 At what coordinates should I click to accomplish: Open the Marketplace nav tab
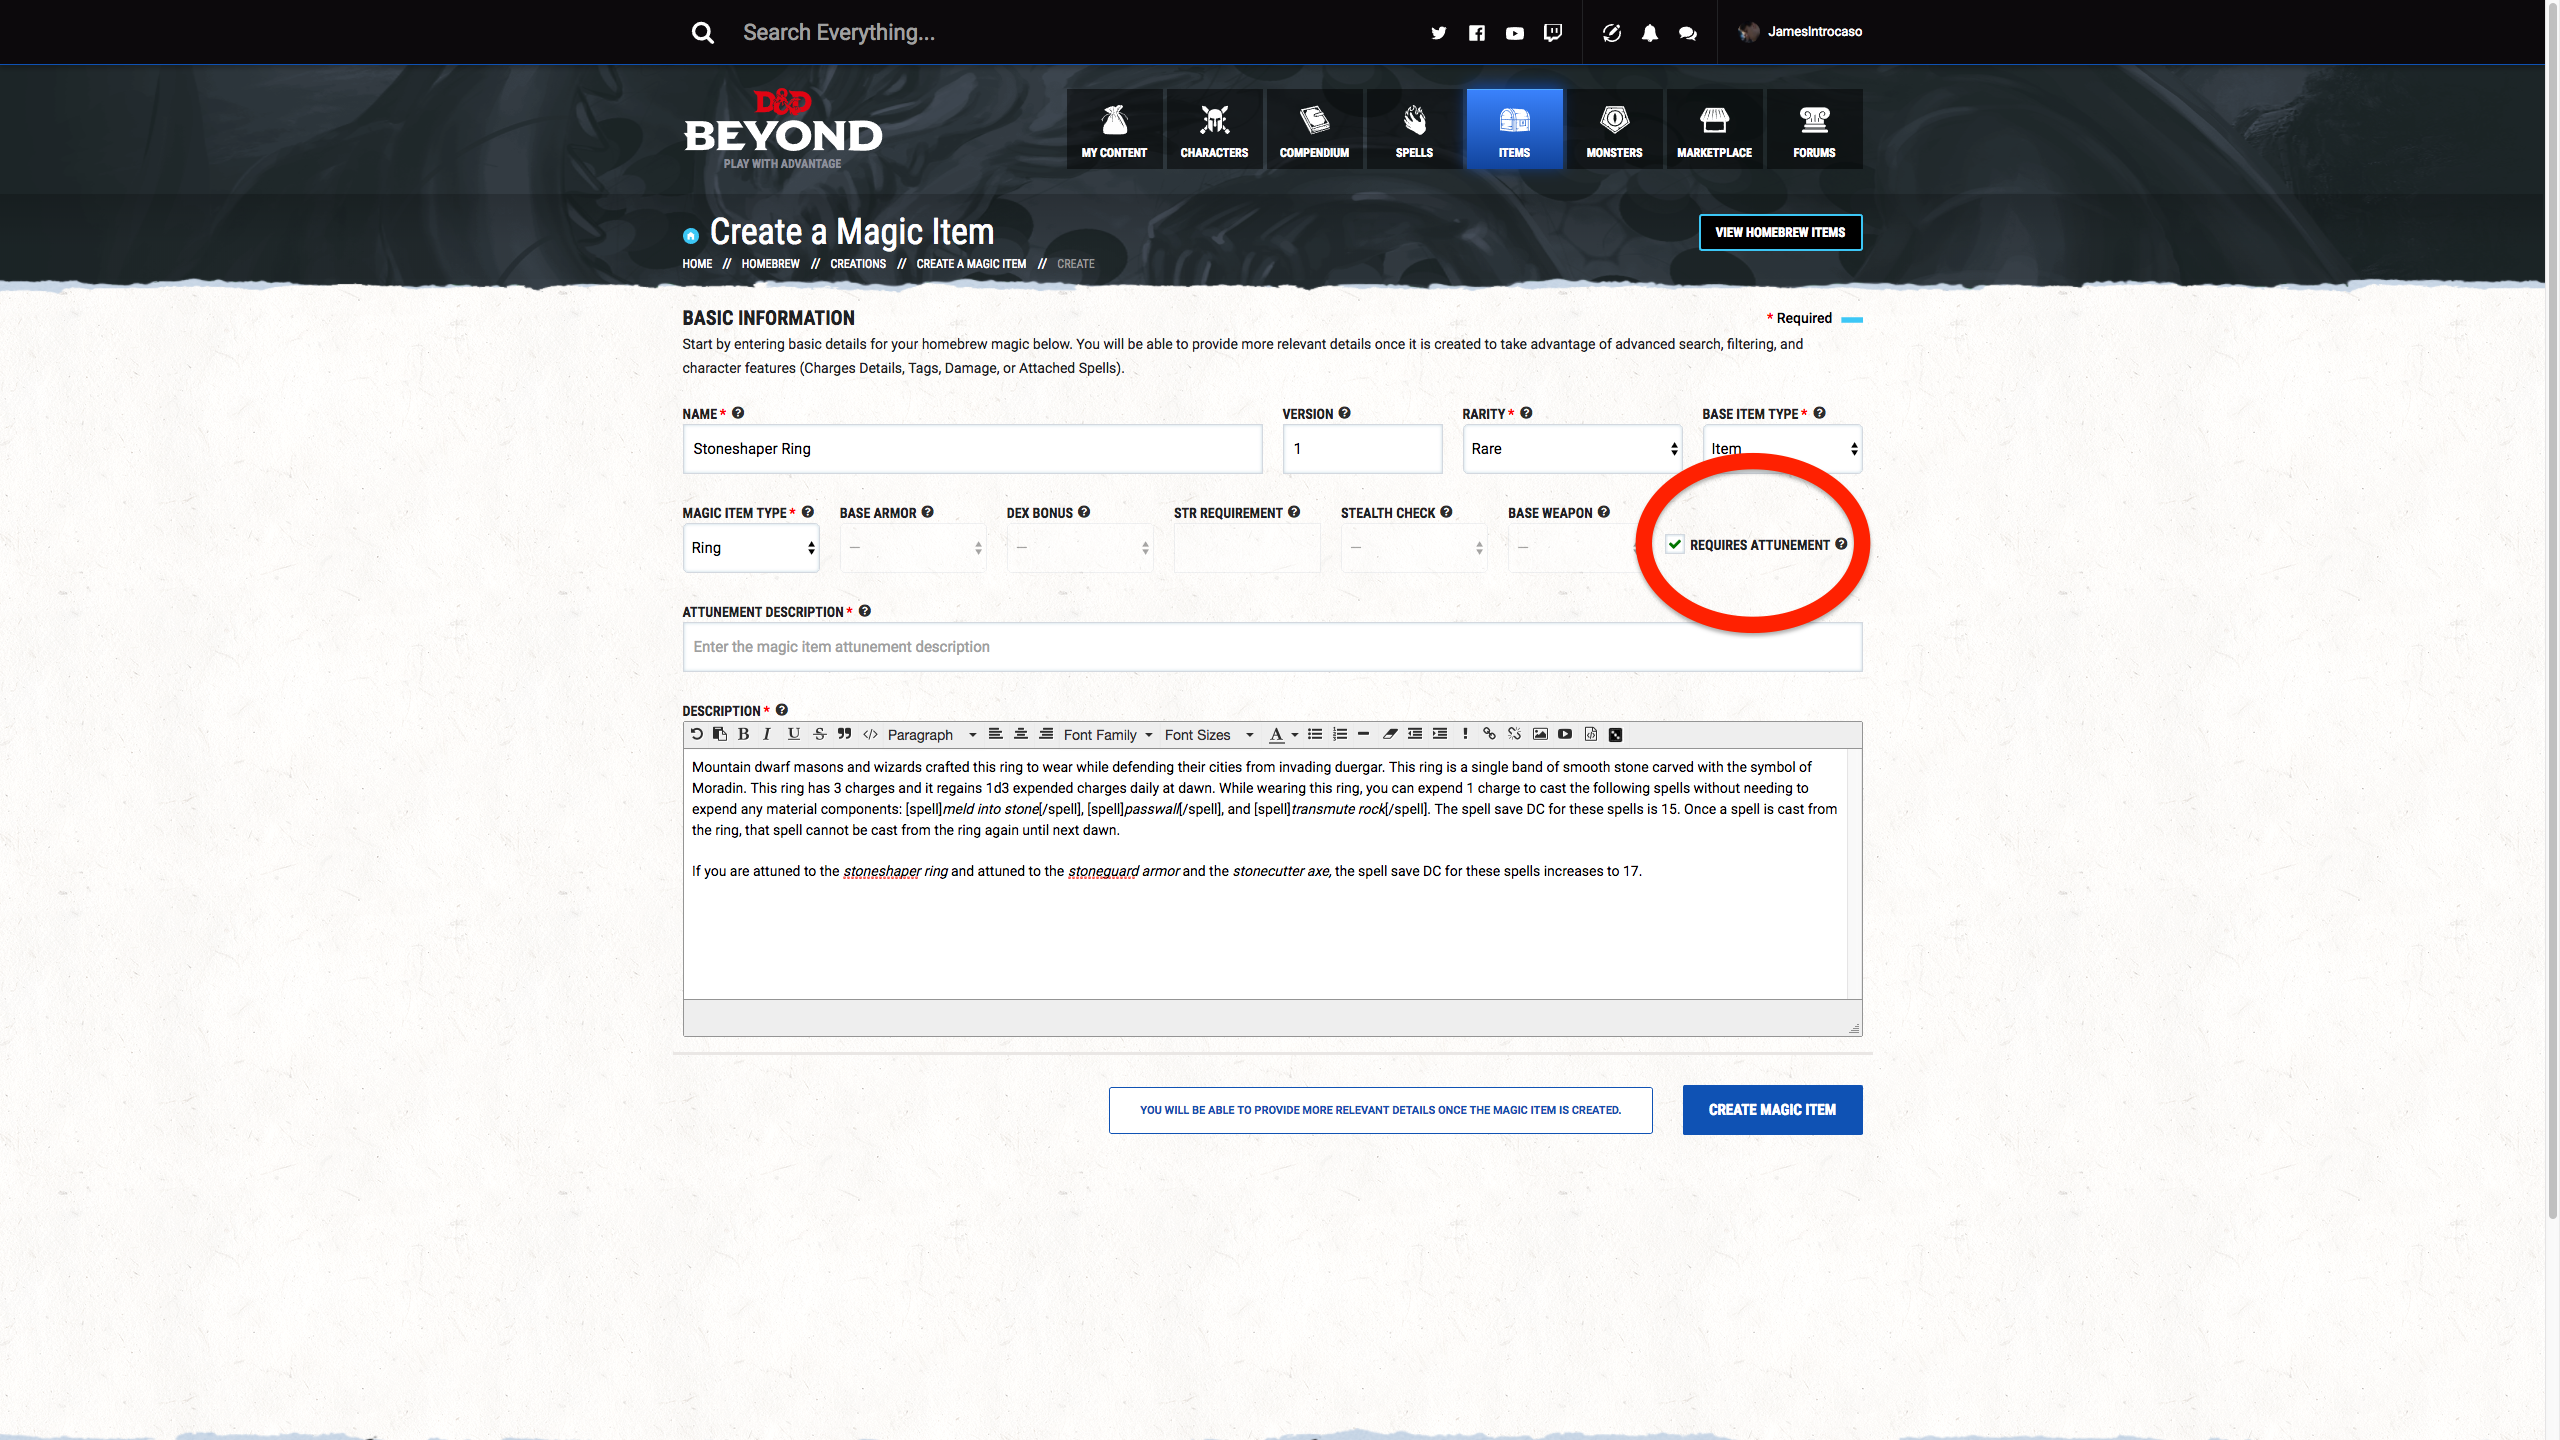(1714, 129)
